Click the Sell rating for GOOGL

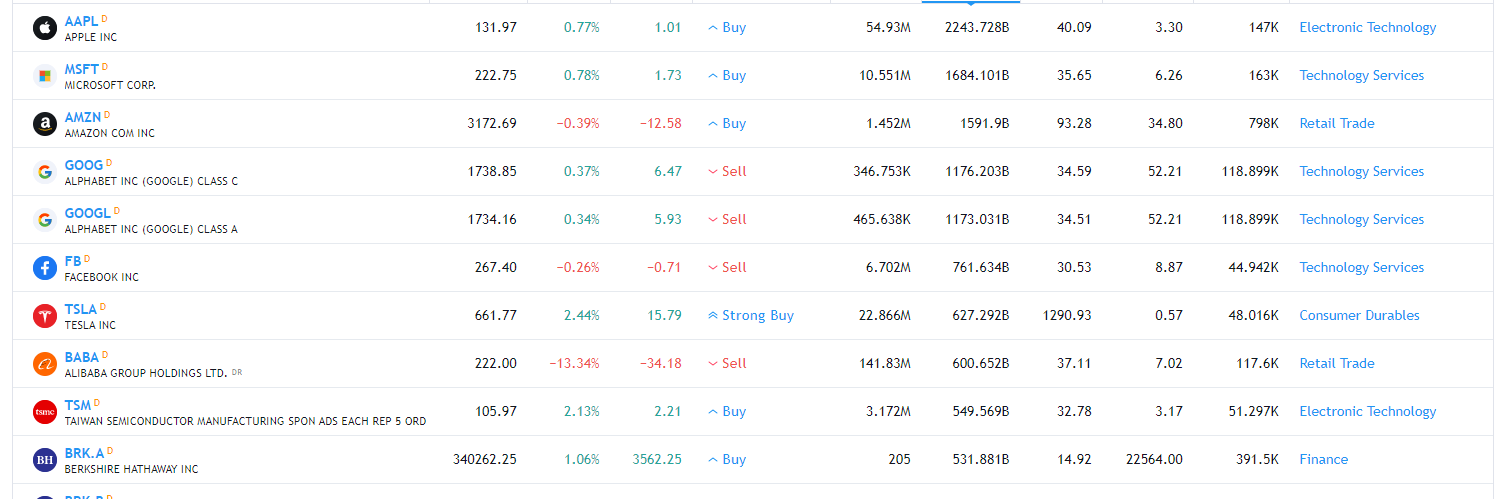[727, 220]
